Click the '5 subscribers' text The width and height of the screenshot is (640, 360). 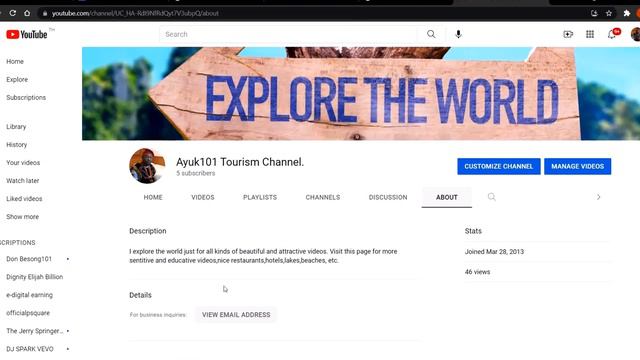coord(196,173)
